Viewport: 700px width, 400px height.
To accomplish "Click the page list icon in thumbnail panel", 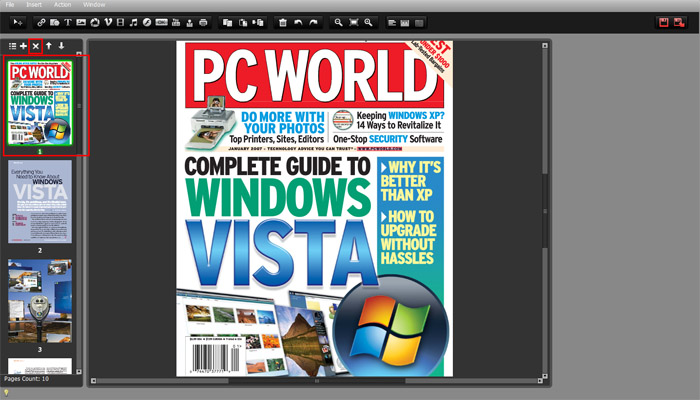I will coord(12,46).
